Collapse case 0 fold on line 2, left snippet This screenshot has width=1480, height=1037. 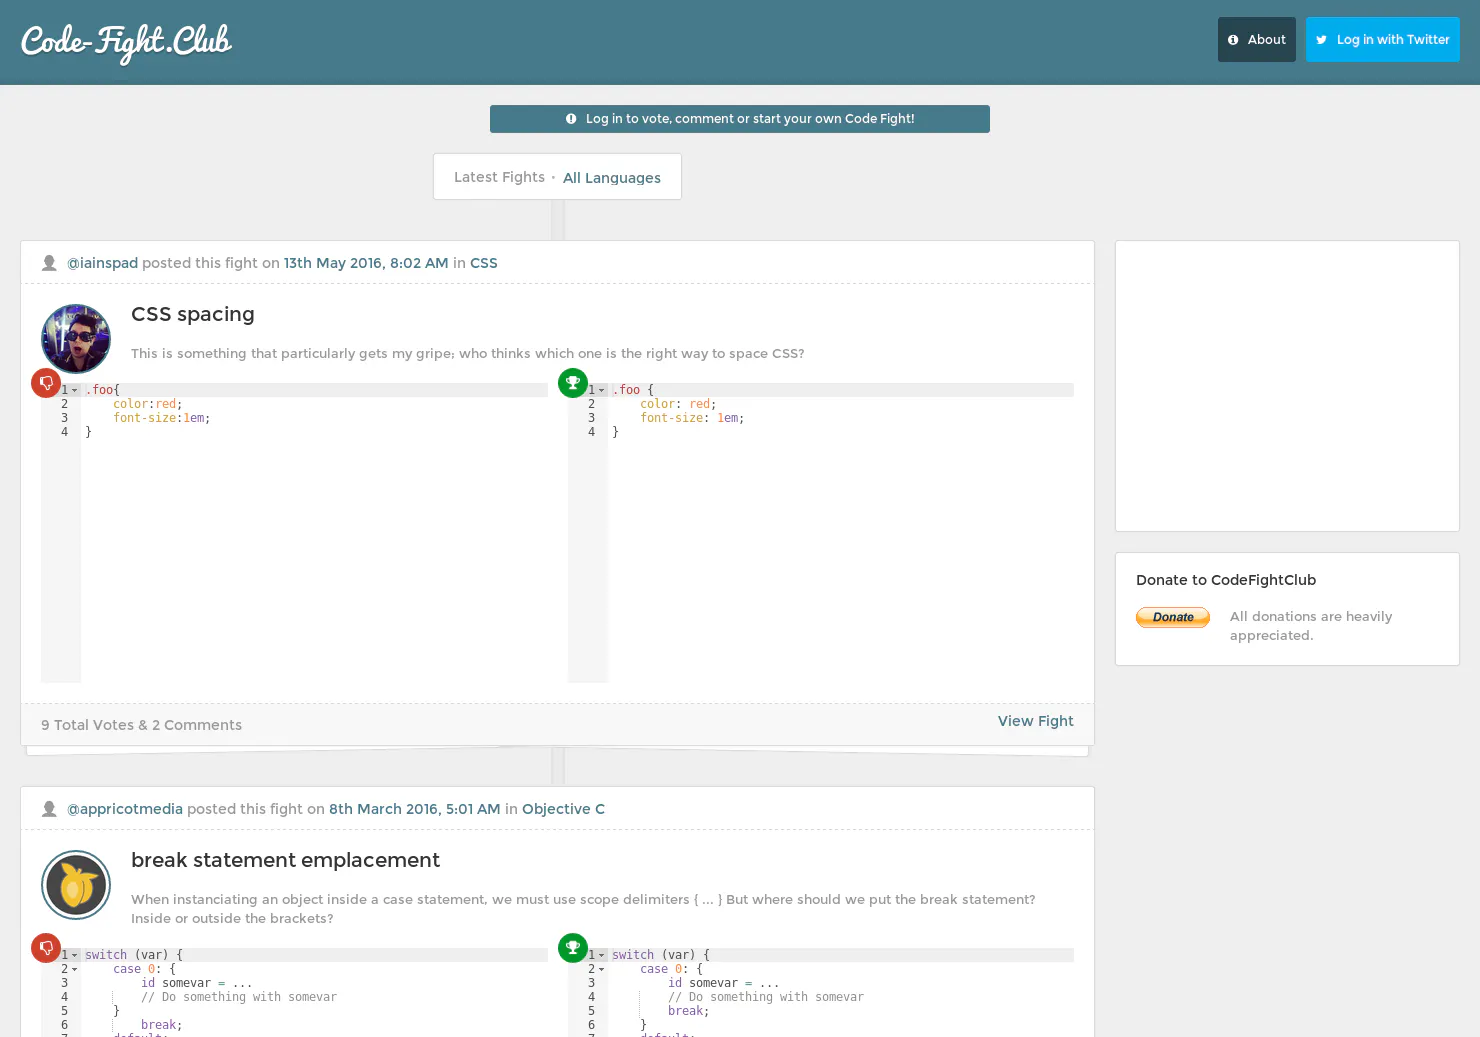click(x=74, y=969)
